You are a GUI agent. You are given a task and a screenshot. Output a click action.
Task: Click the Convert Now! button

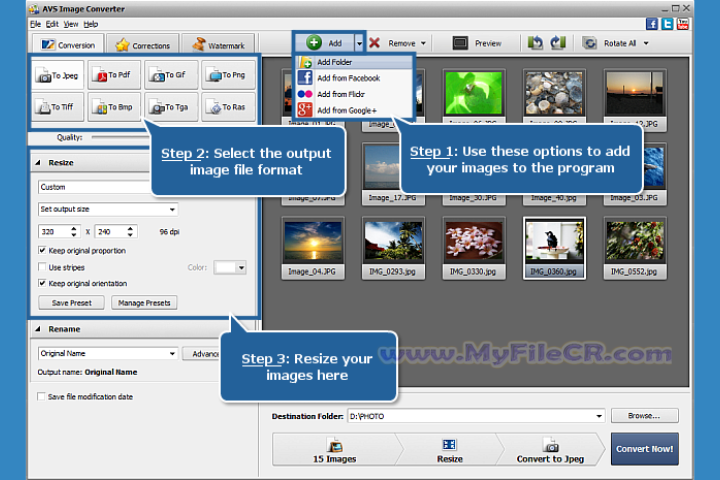tap(644, 449)
